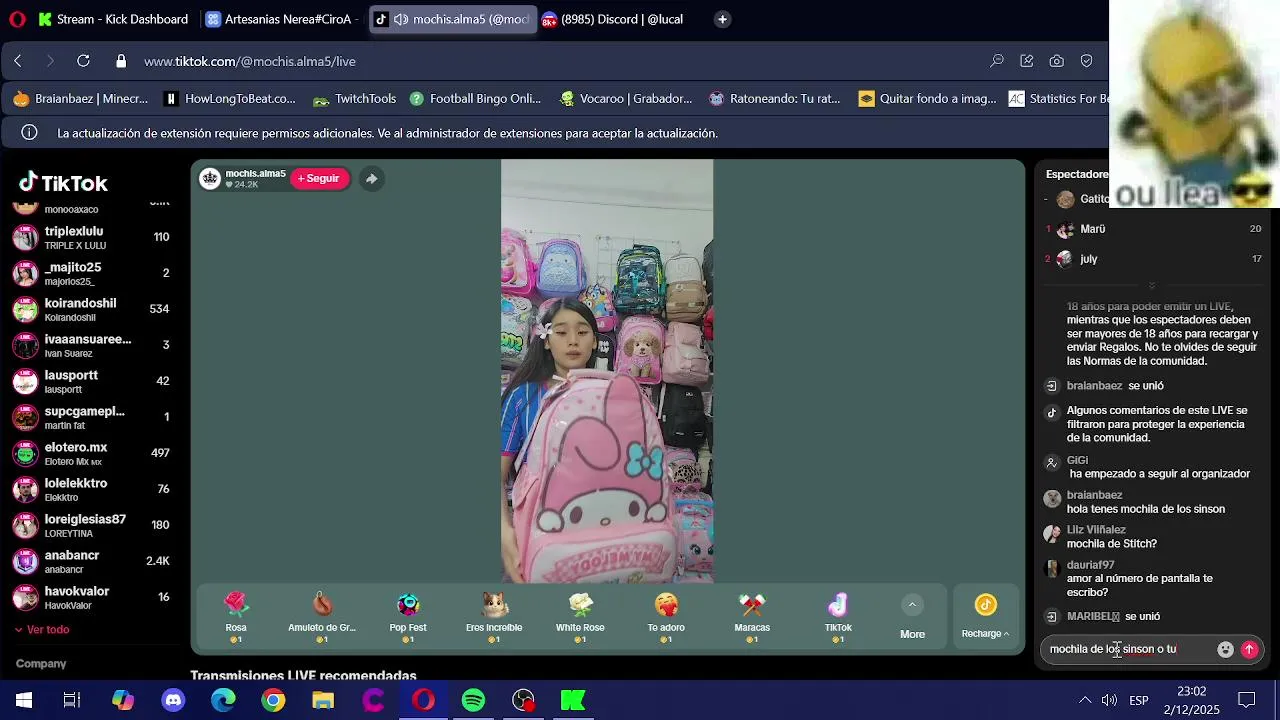Send the Maracas gift
1280x720 pixels.
[x=752, y=616]
